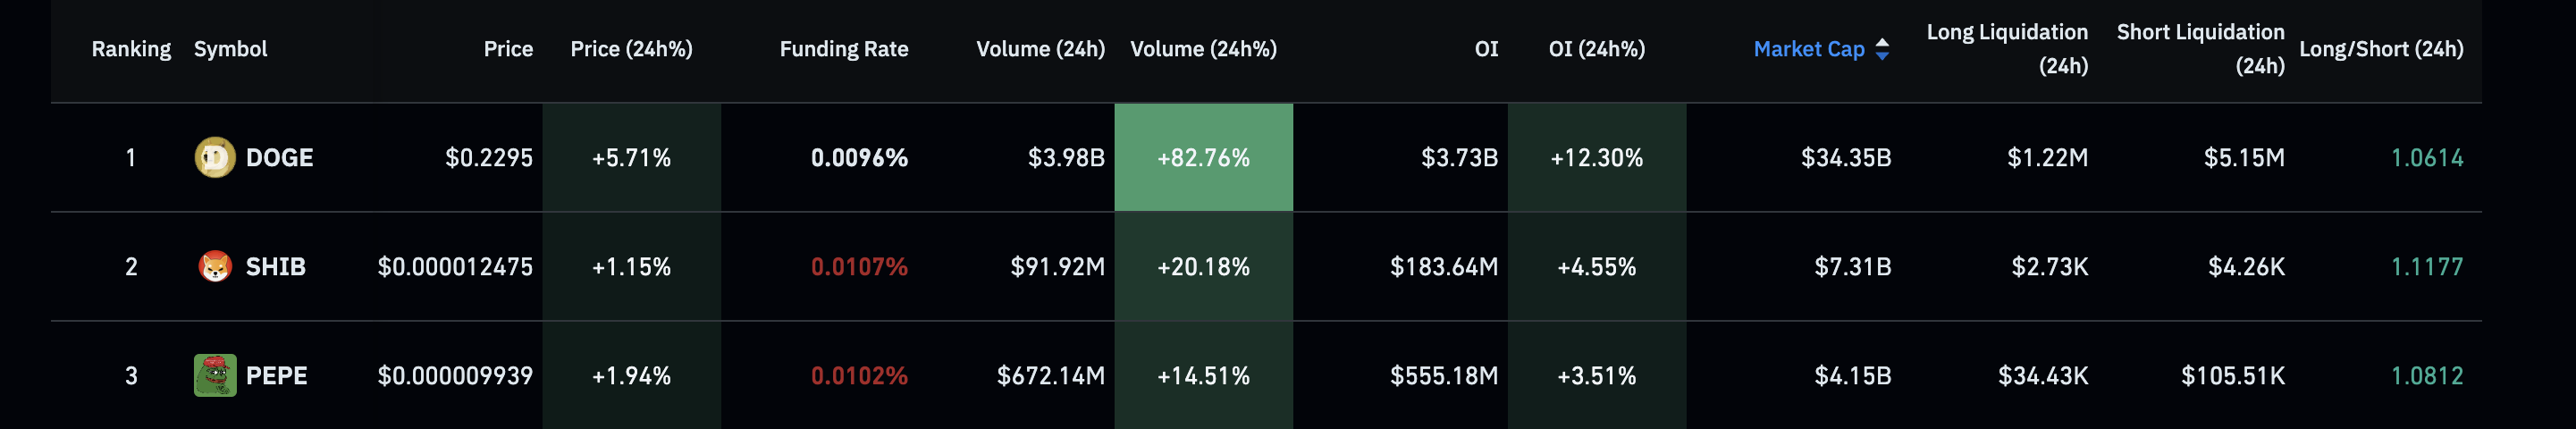Sort by Short Liquidation (24h) header

[2199, 49]
